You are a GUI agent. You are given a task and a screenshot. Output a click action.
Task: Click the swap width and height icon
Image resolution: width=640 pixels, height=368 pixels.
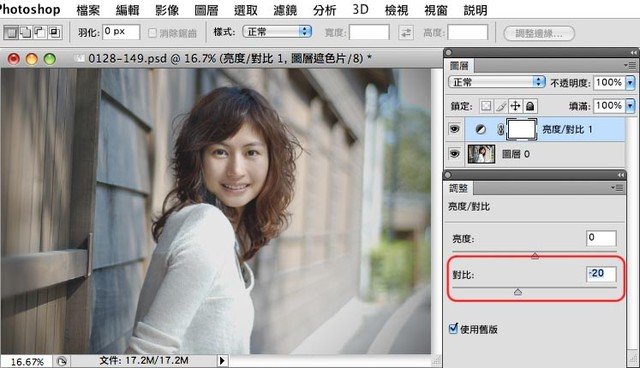[x=406, y=33]
